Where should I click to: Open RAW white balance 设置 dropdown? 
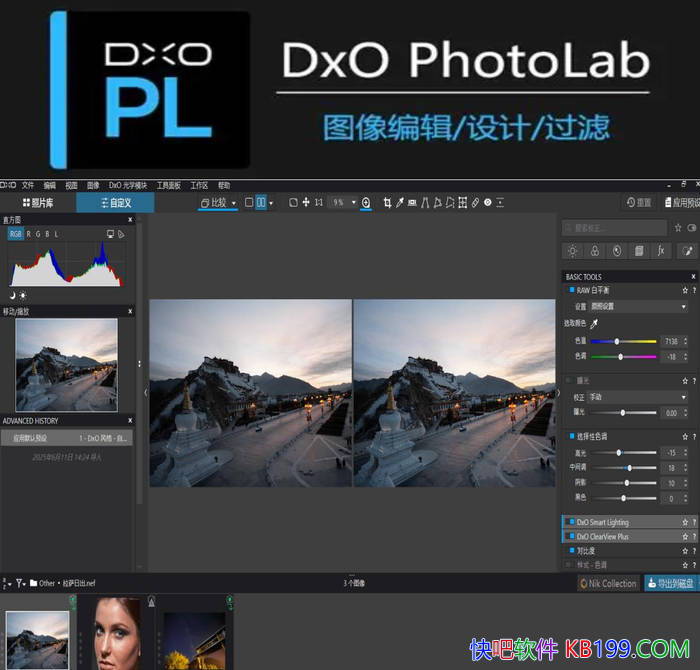coord(638,307)
